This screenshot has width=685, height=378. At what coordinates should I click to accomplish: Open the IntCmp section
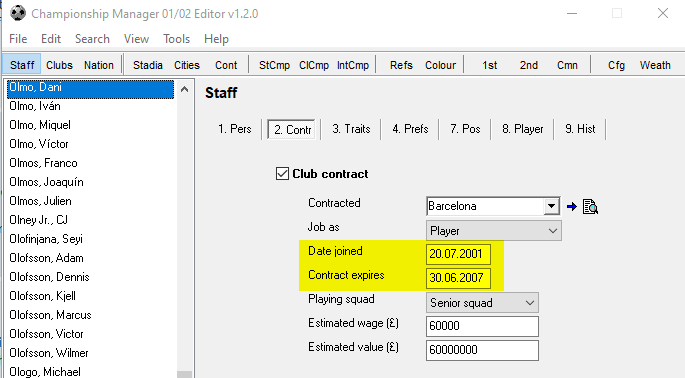353,65
